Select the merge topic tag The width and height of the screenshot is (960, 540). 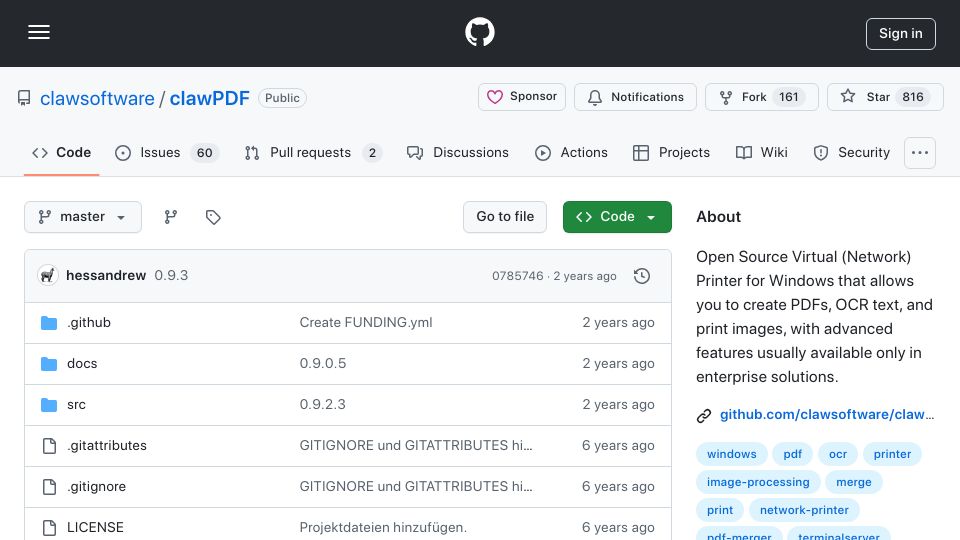853,482
